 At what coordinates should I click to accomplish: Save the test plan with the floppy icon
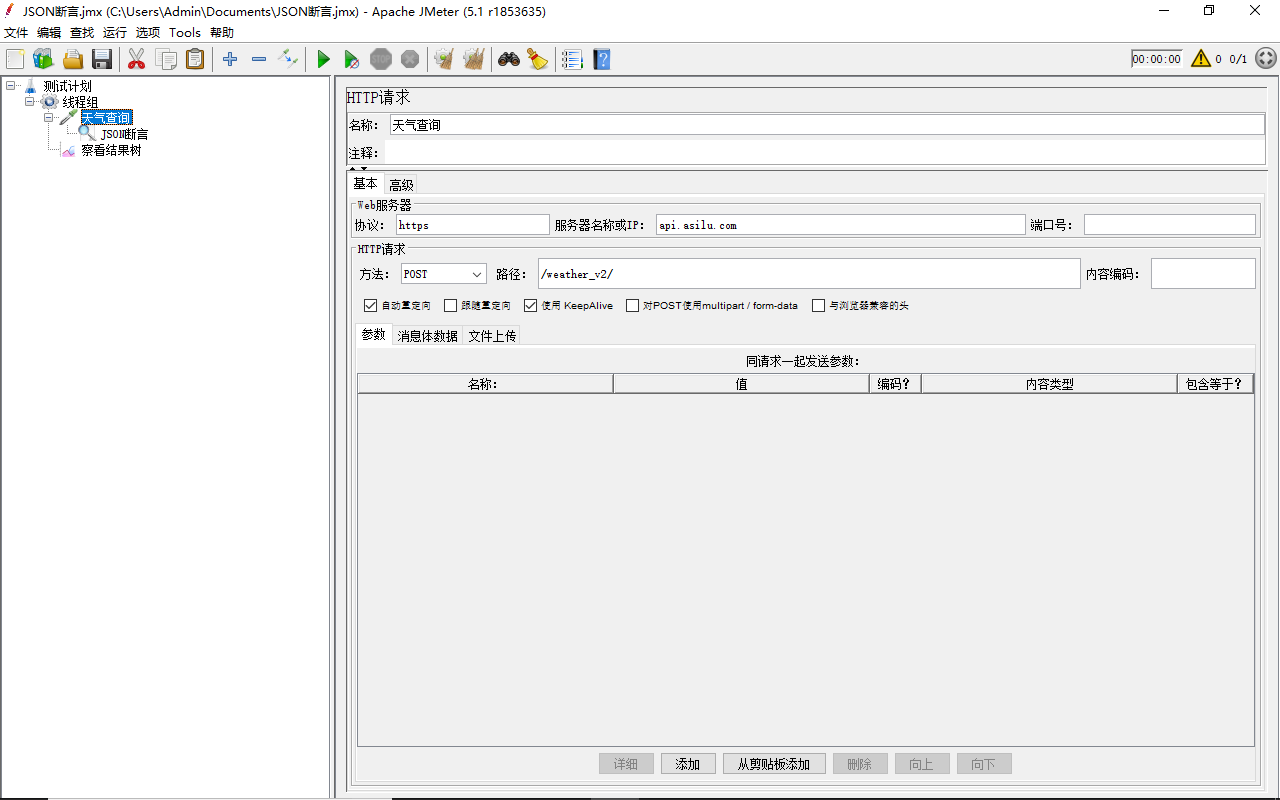coord(102,59)
